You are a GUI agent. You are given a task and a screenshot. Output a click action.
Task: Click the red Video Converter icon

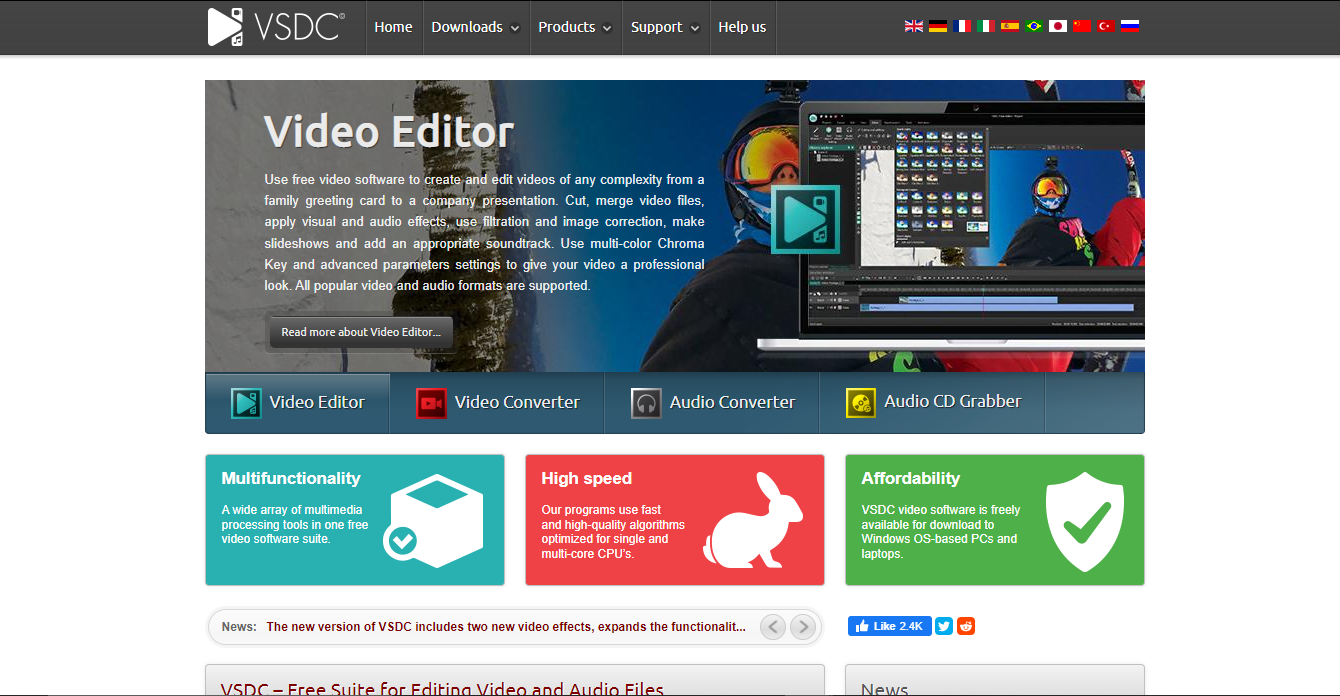pyautogui.click(x=431, y=403)
